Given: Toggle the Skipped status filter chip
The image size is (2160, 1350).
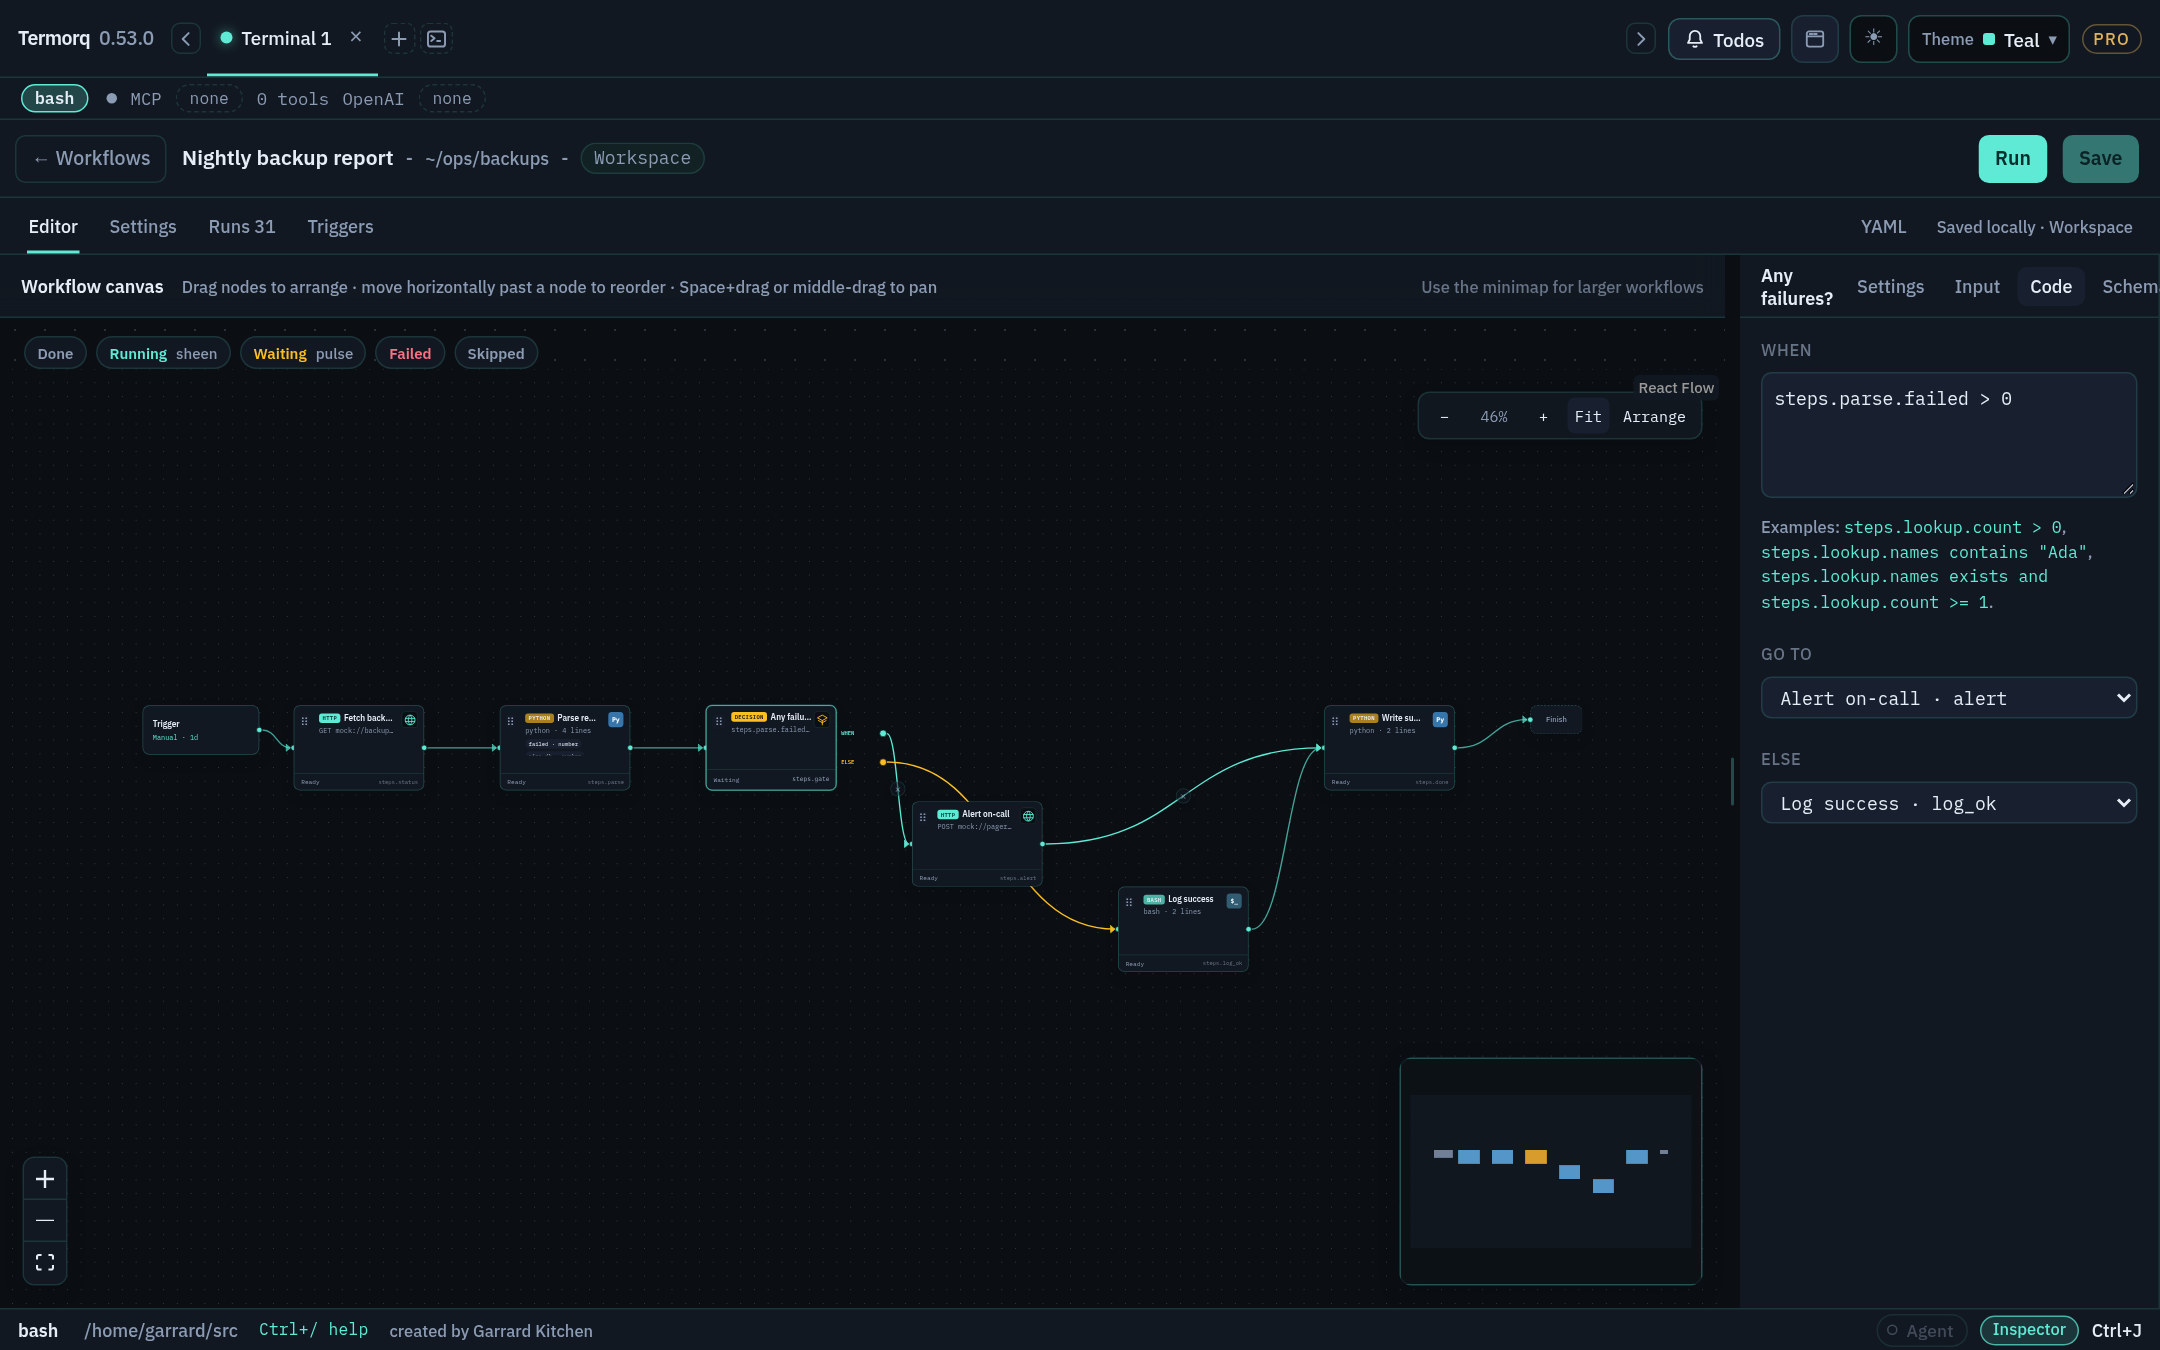Looking at the screenshot, I should coord(496,354).
